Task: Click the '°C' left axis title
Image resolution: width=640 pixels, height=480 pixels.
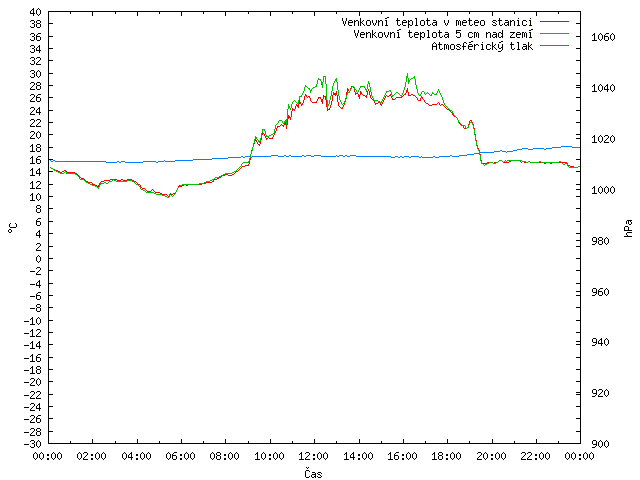Action: pyautogui.click(x=12, y=228)
